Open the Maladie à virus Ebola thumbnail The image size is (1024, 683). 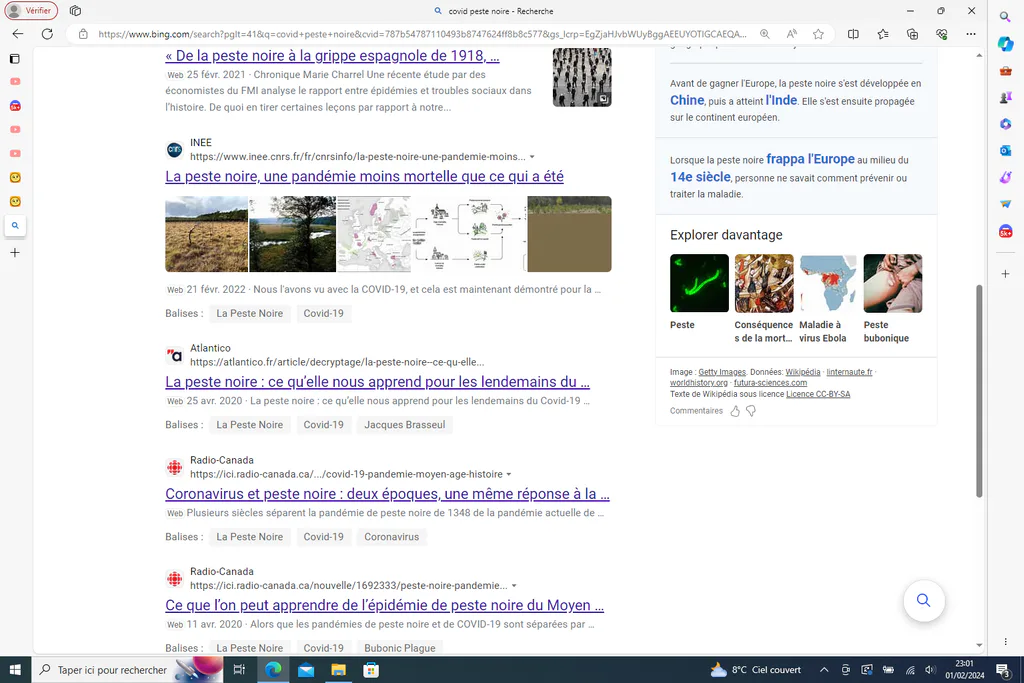tap(827, 283)
